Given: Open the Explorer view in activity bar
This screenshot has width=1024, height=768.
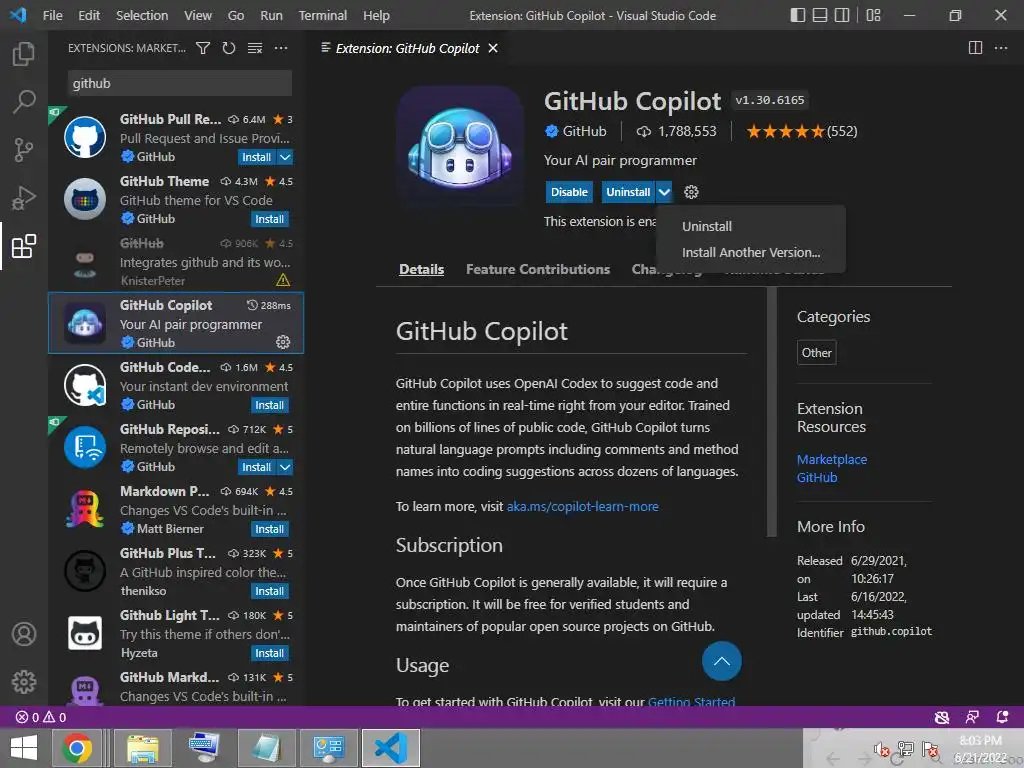Looking at the screenshot, I should [x=24, y=54].
